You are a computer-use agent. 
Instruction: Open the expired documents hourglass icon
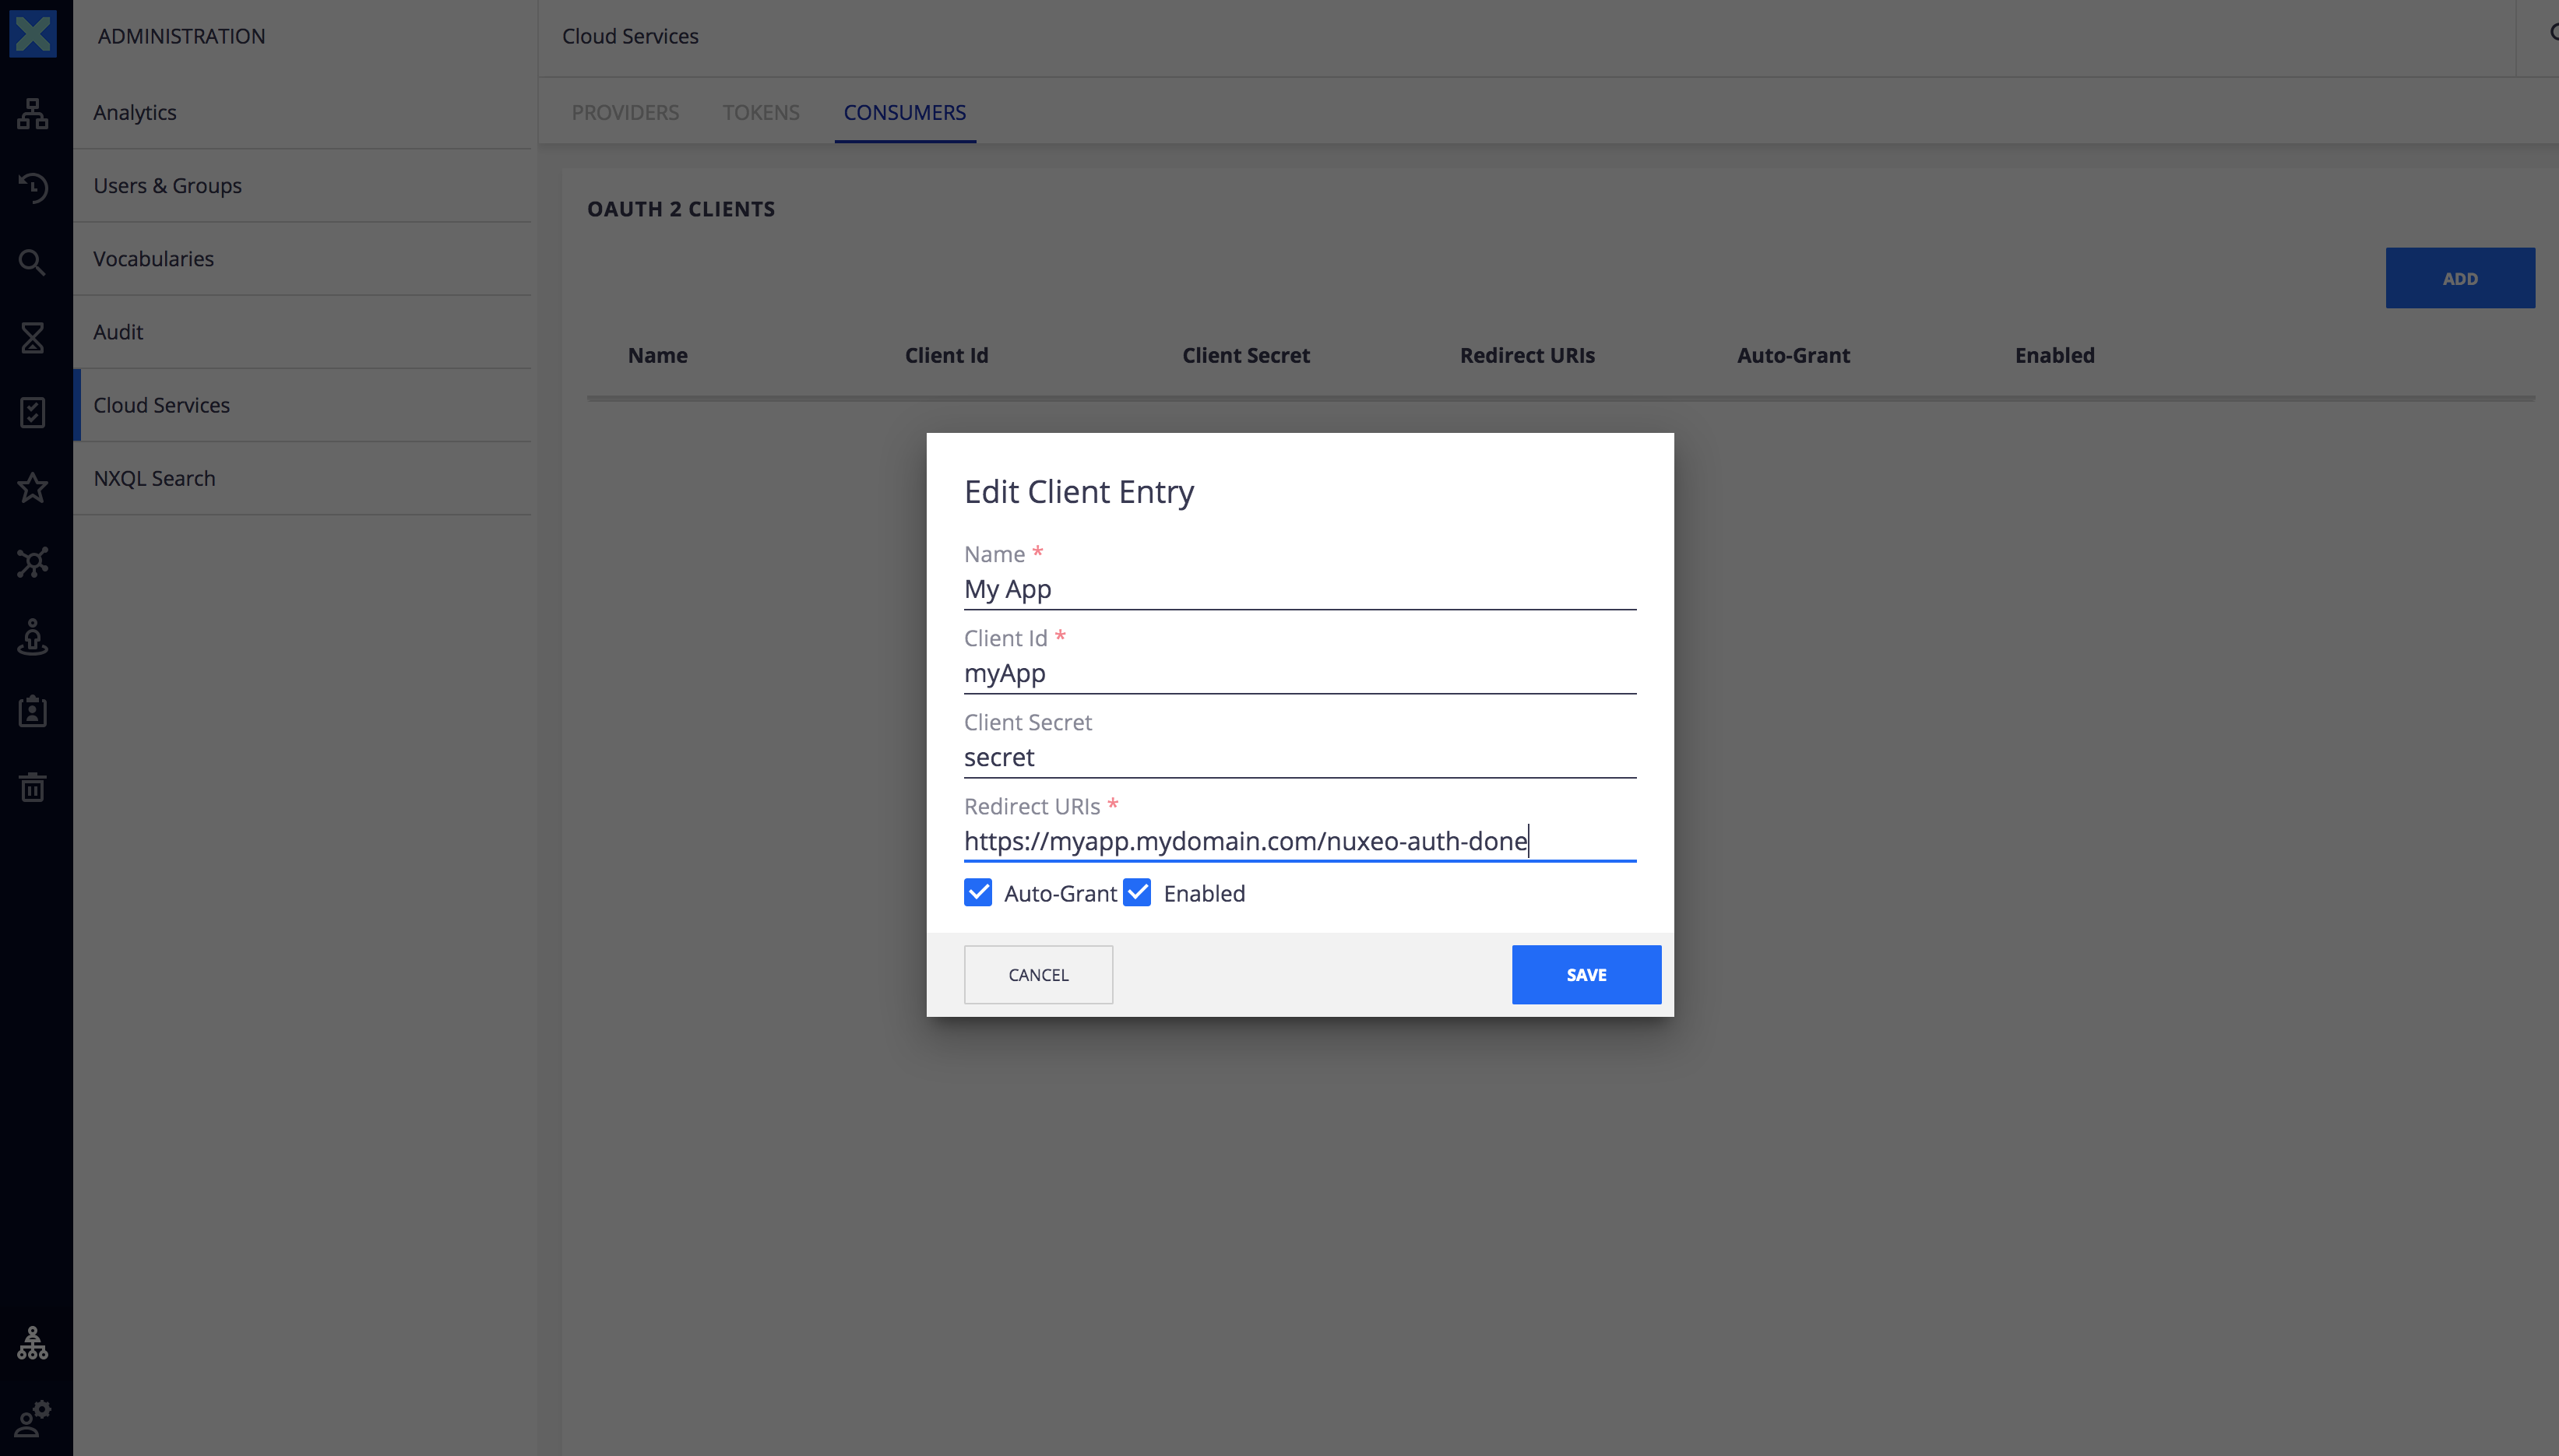[33, 337]
